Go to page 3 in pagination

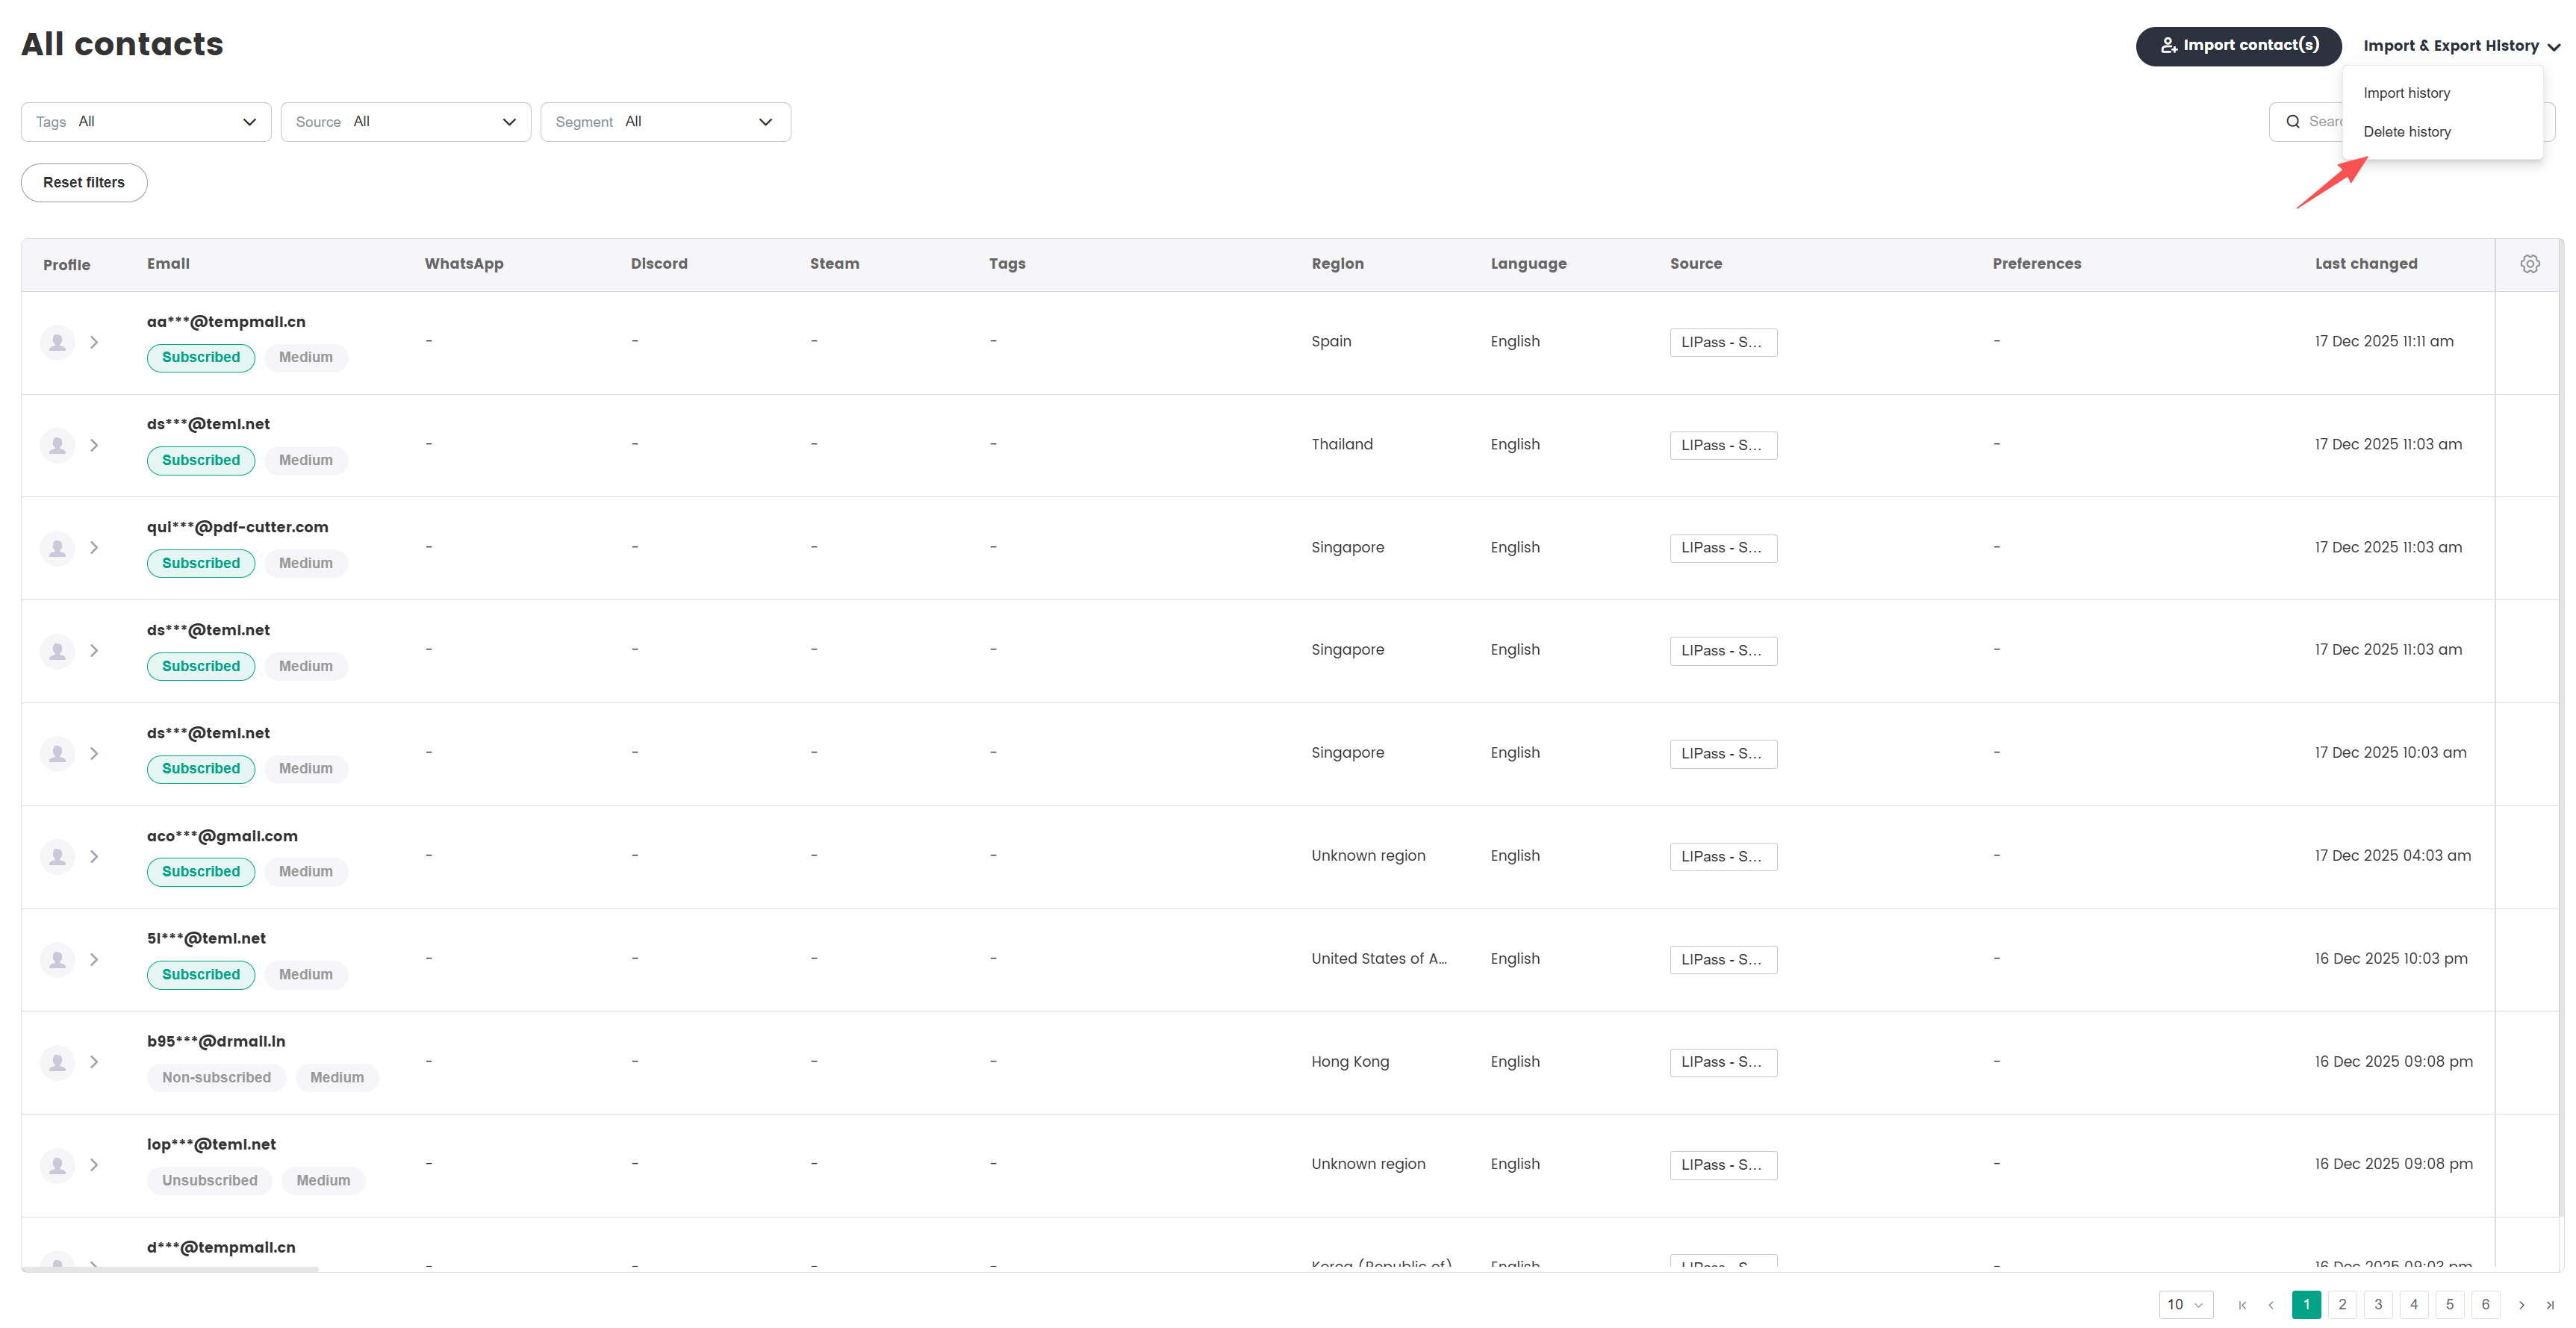coord(2378,1304)
